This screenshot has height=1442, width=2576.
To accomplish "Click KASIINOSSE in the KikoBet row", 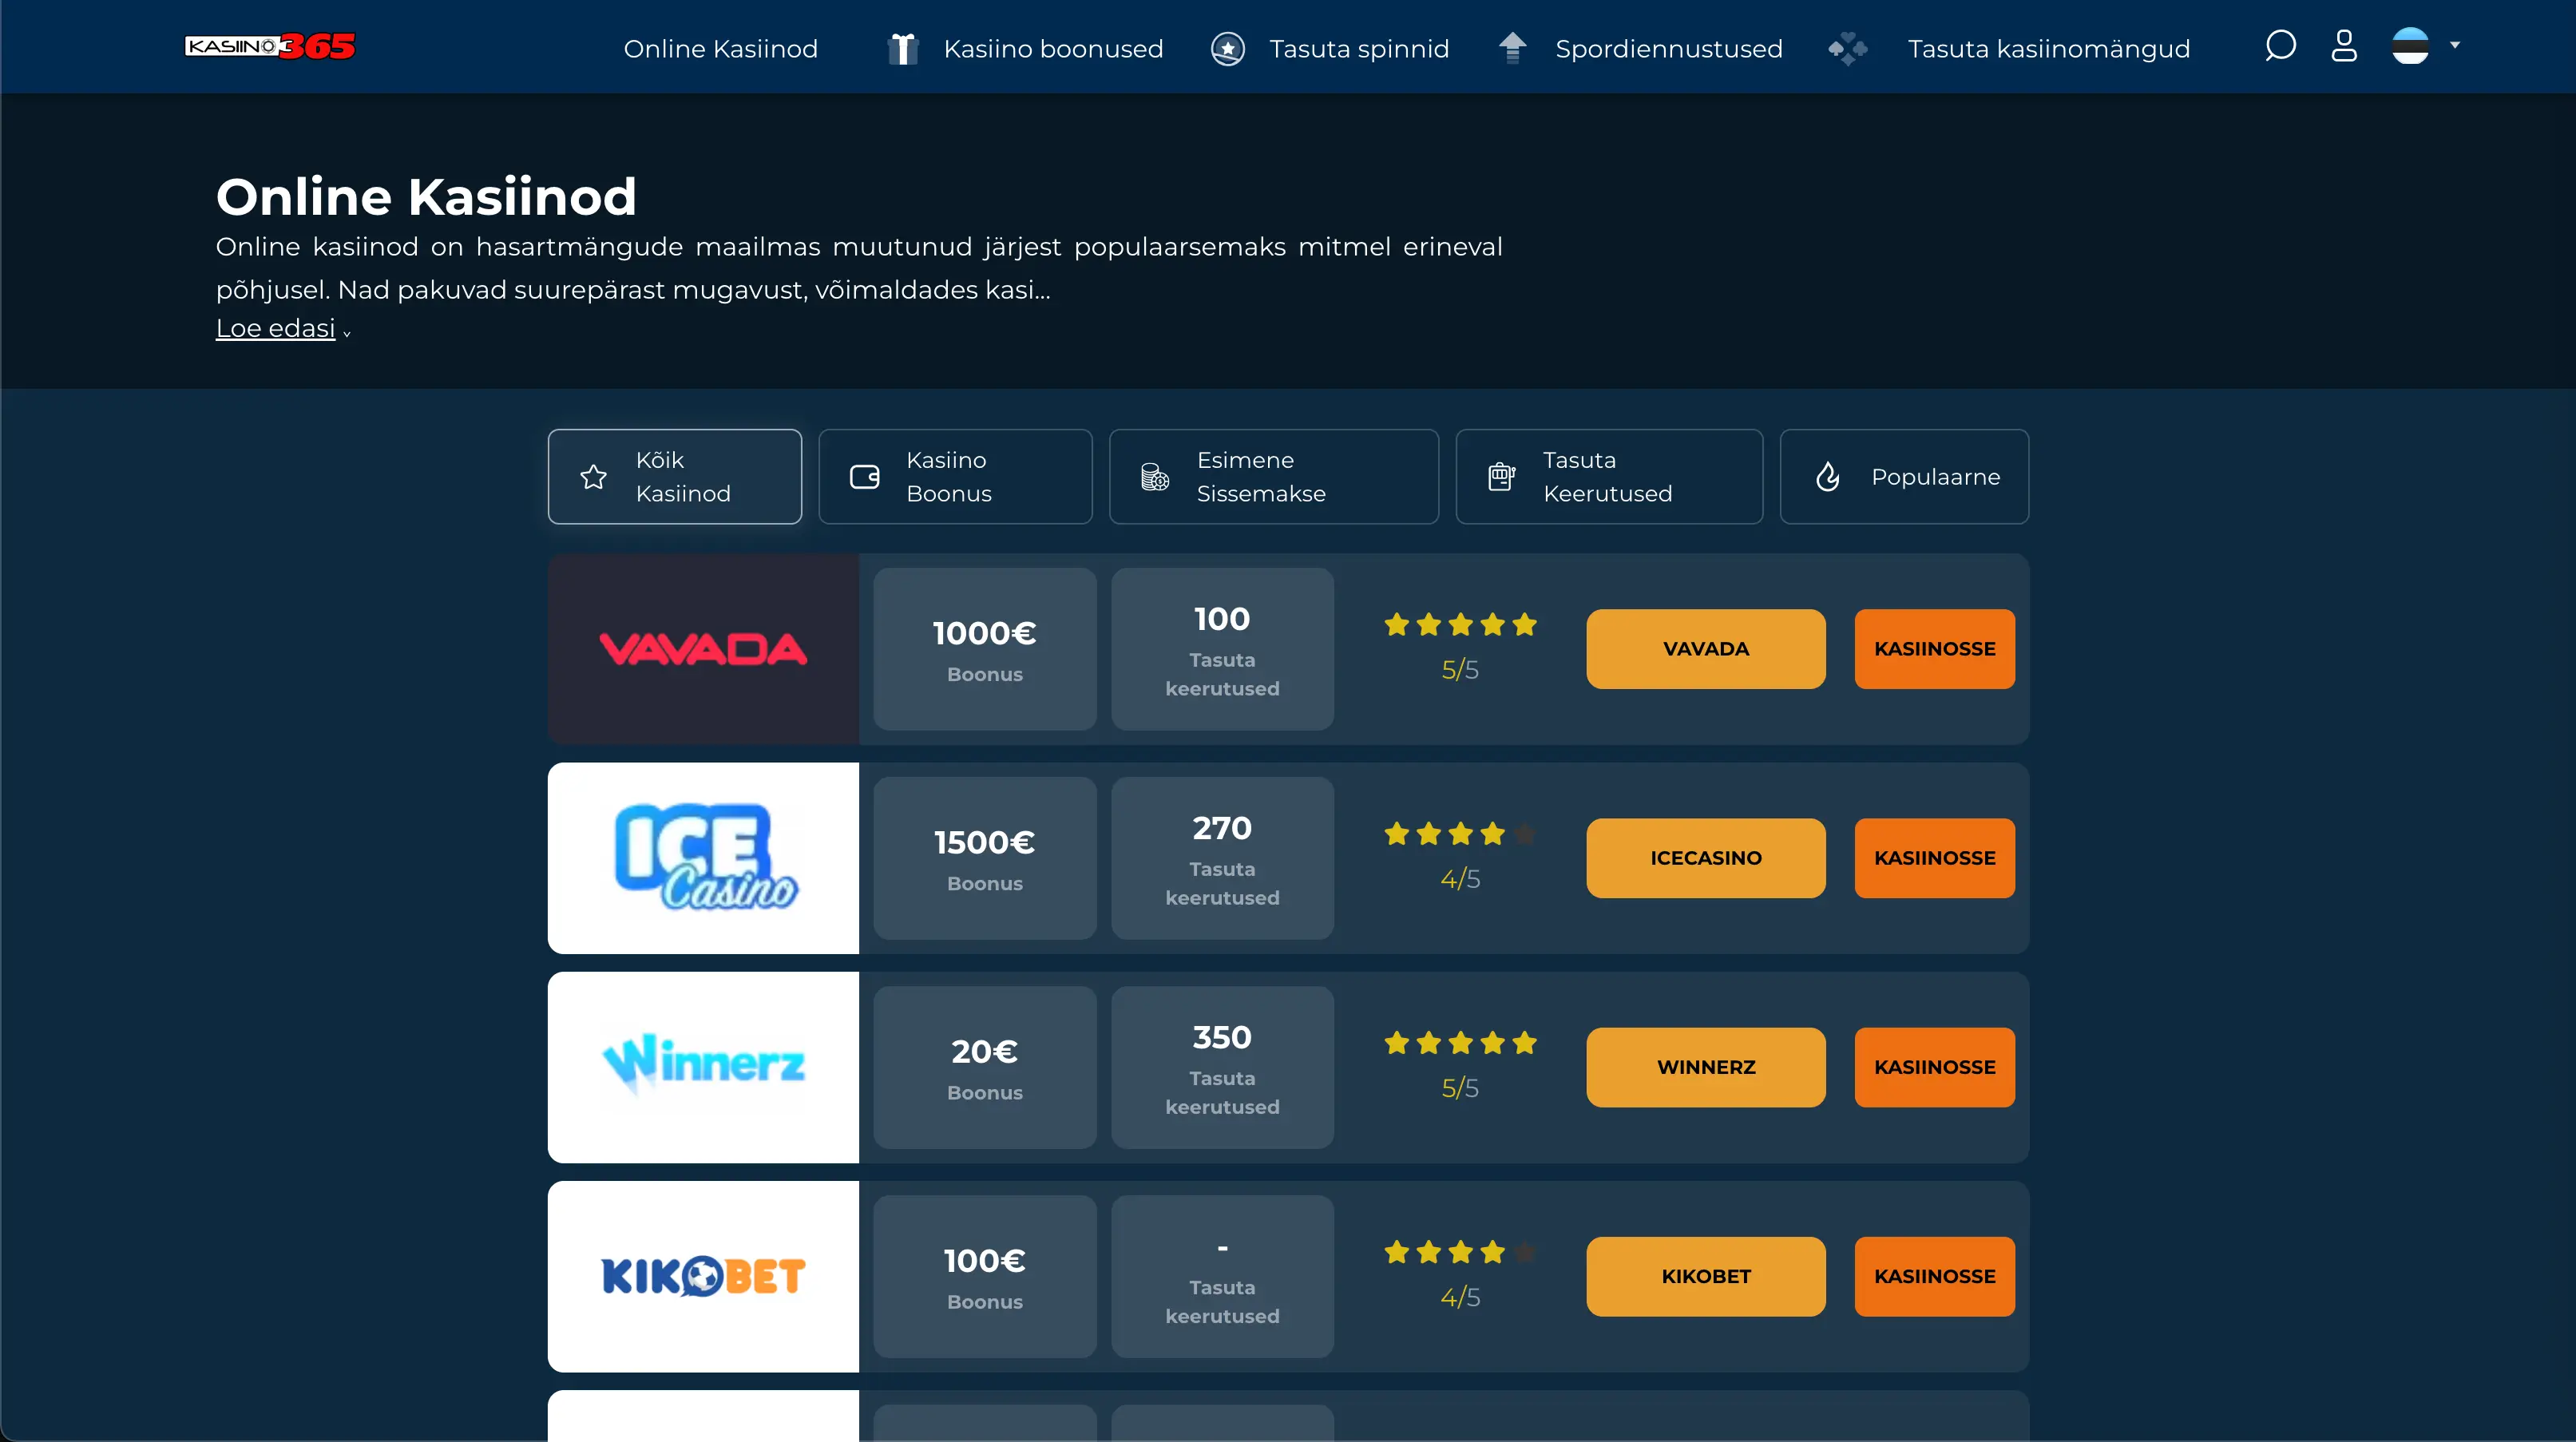I will (1935, 1276).
